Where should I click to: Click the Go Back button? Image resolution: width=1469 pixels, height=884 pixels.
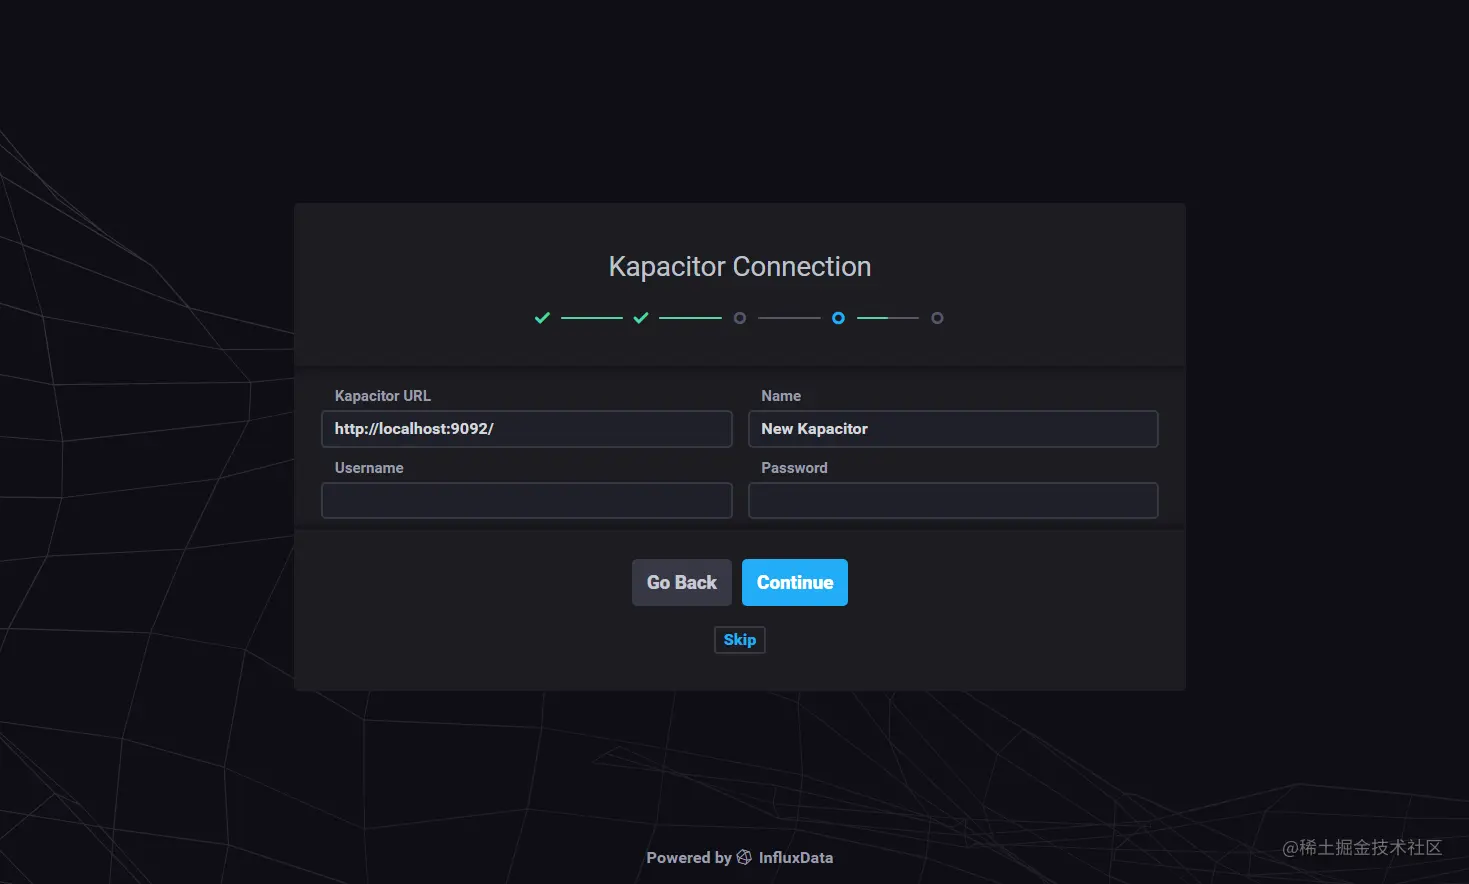(682, 582)
